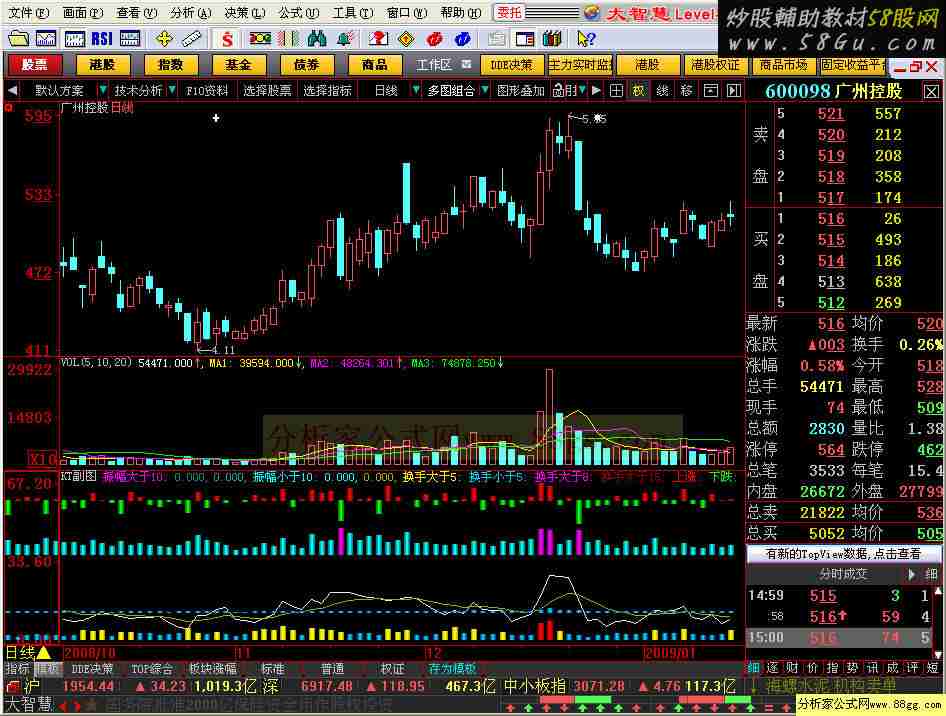This screenshot has width=946, height=716.
Task: Click the right arrow after lock dropdown
Action: coord(596,90)
